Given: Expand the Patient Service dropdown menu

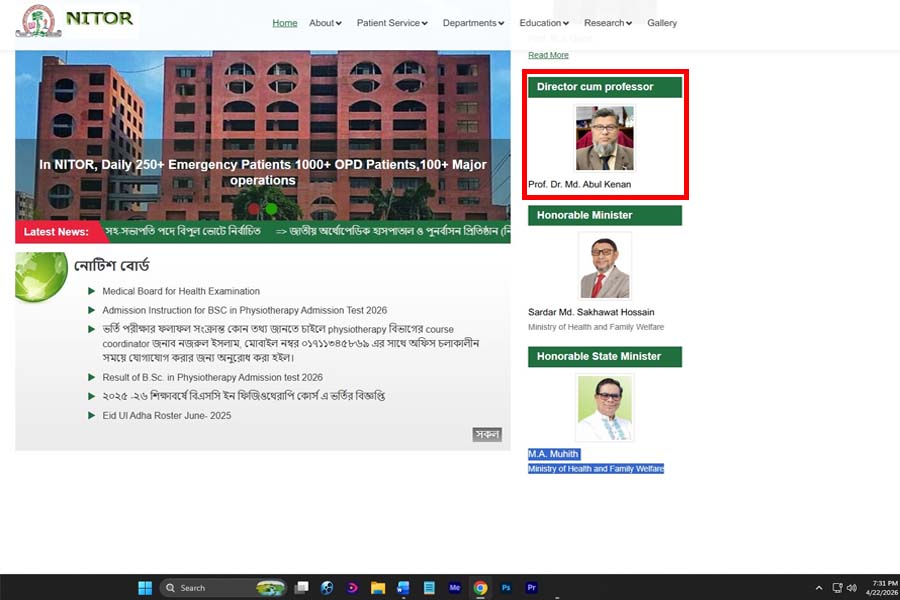Looking at the screenshot, I should click(x=392, y=23).
